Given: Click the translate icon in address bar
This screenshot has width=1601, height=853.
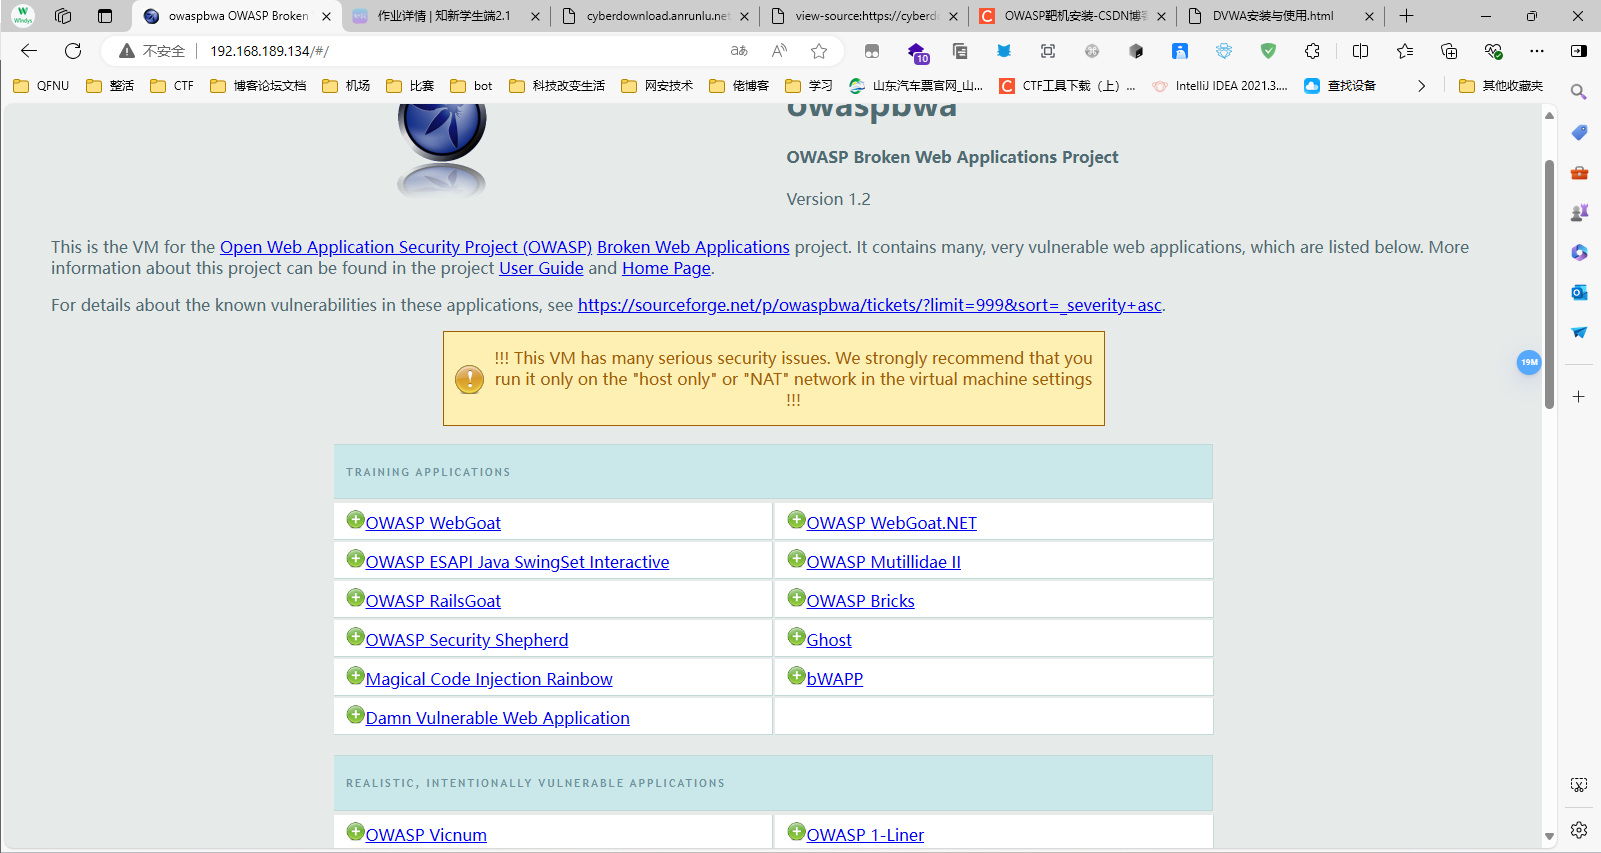Looking at the screenshot, I should (739, 51).
